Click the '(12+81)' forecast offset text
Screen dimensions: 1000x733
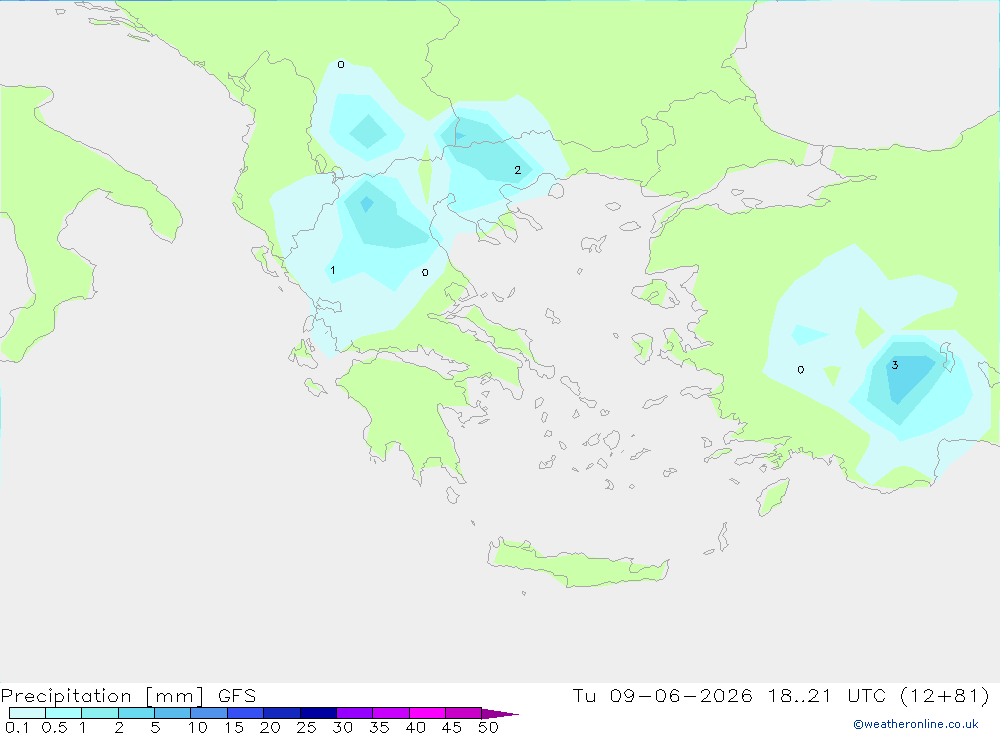point(945,695)
